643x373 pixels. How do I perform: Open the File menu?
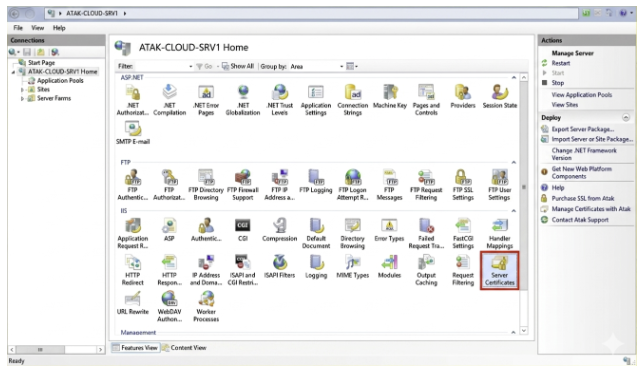point(18,28)
